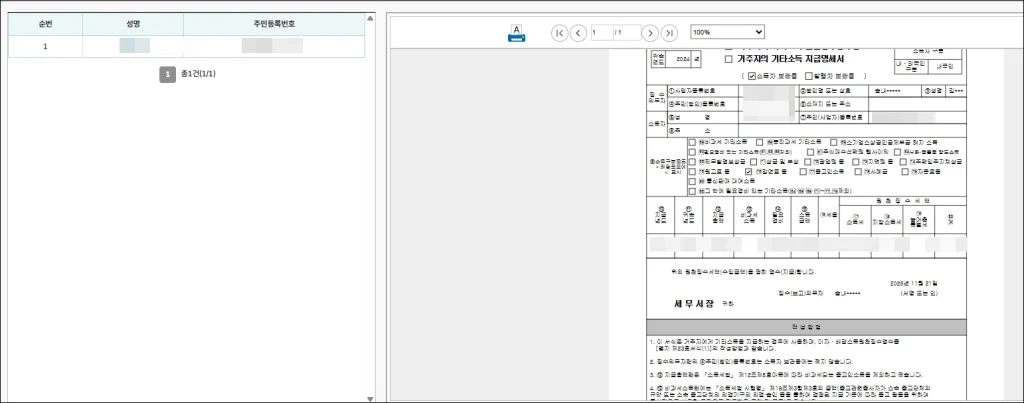Check the 거주자의 기타소득 지급명세서 box
1024x403 pixels.
728,60
